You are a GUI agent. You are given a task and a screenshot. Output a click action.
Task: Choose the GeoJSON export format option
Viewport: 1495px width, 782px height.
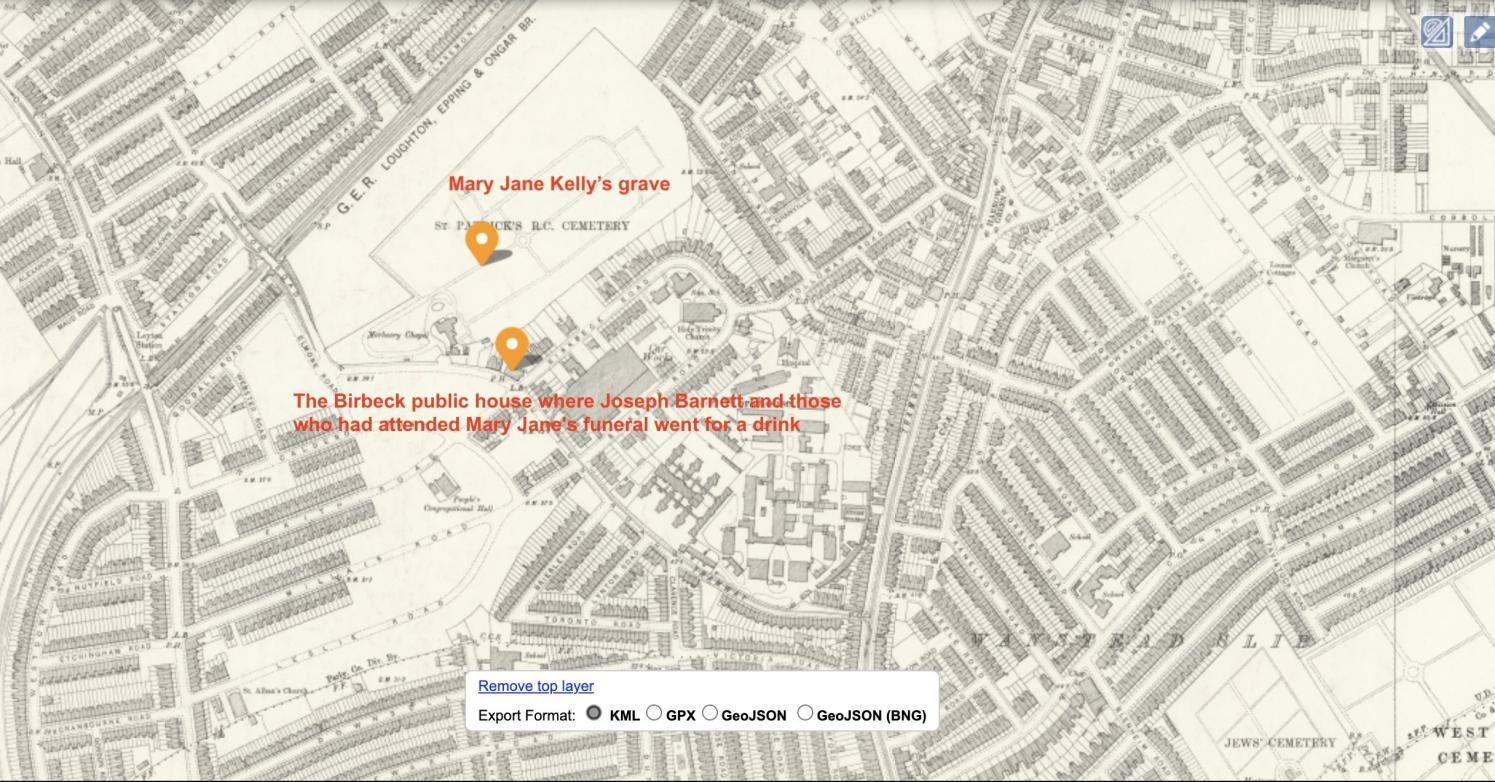click(x=710, y=713)
